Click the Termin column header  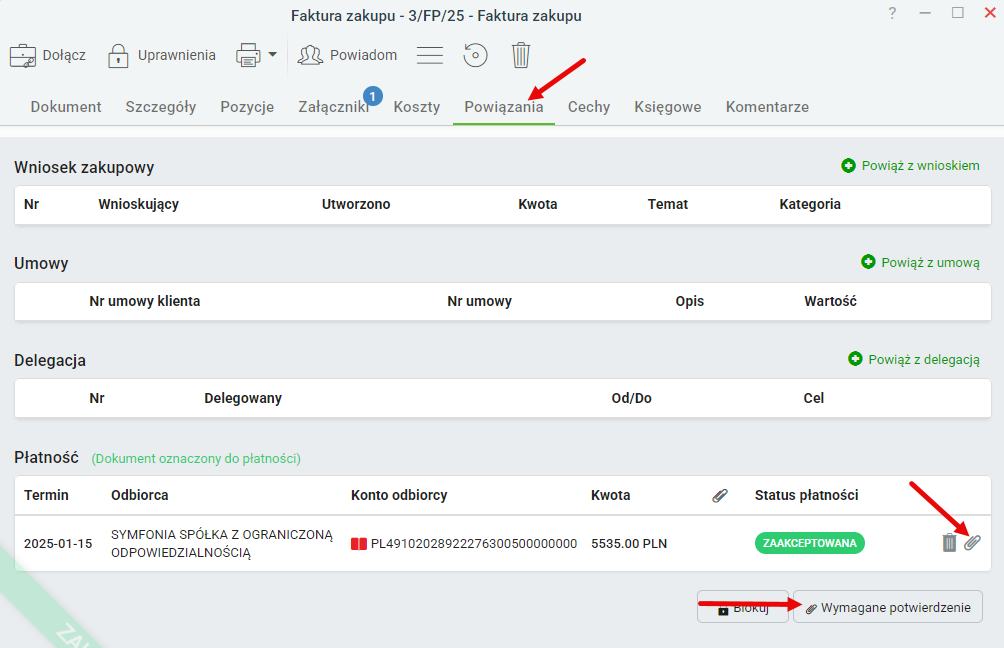tap(46, 495)
